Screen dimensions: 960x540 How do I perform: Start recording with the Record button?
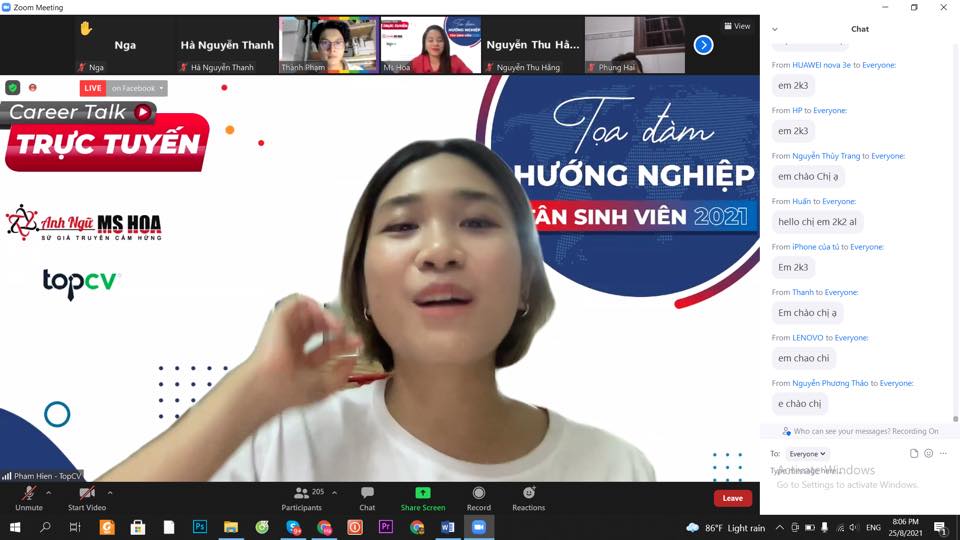coord(479,497)
